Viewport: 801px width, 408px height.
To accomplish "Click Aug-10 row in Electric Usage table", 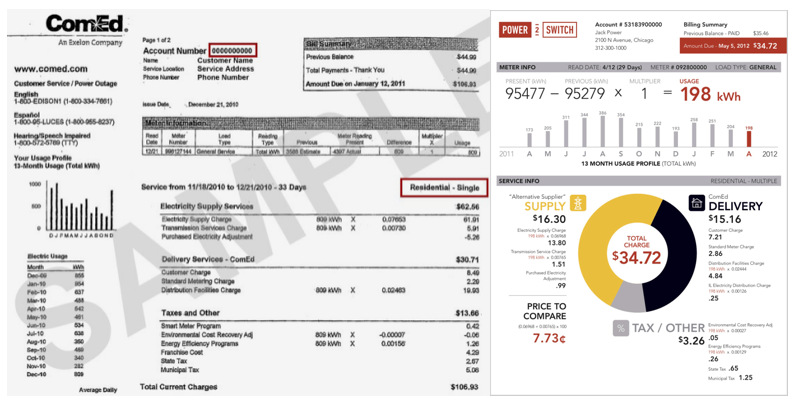I will click(55, 342).
